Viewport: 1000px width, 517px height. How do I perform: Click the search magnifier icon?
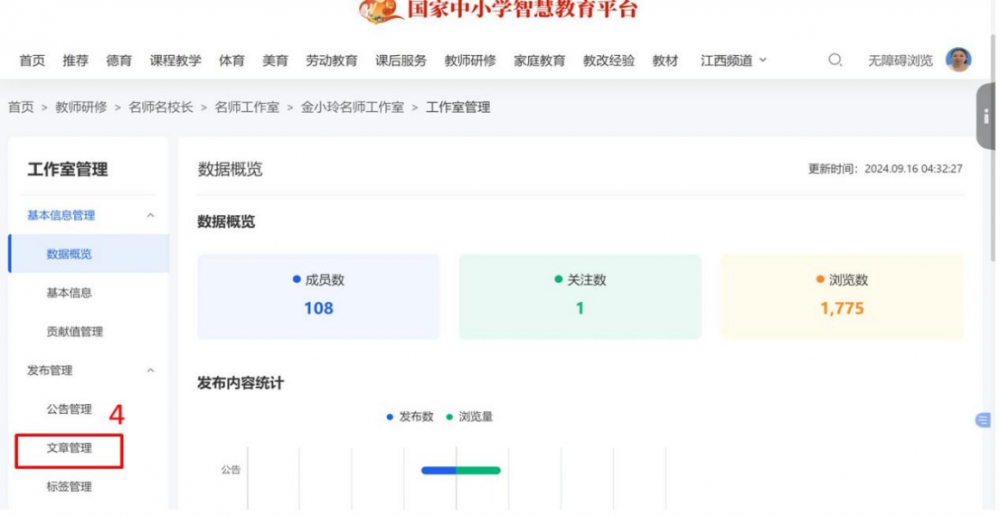[835, 61]
